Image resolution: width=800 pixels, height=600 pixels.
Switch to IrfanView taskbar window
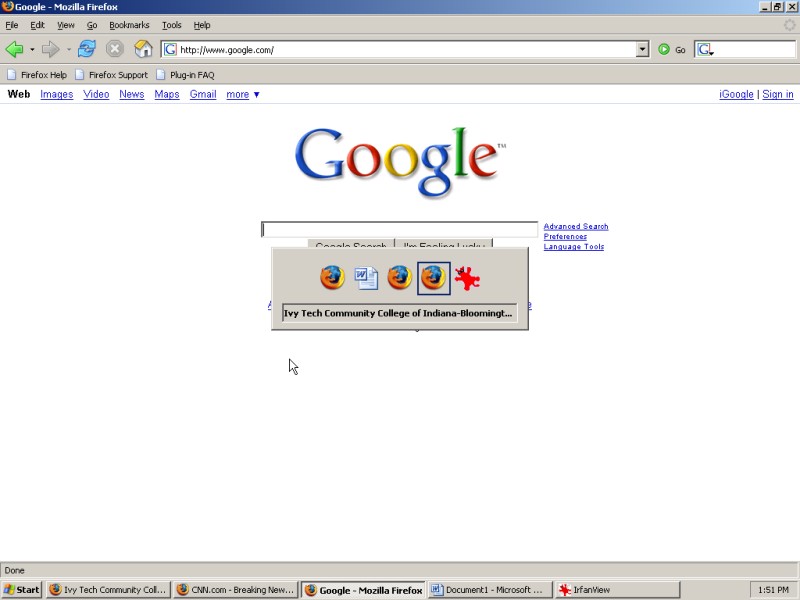click(617, 590)
